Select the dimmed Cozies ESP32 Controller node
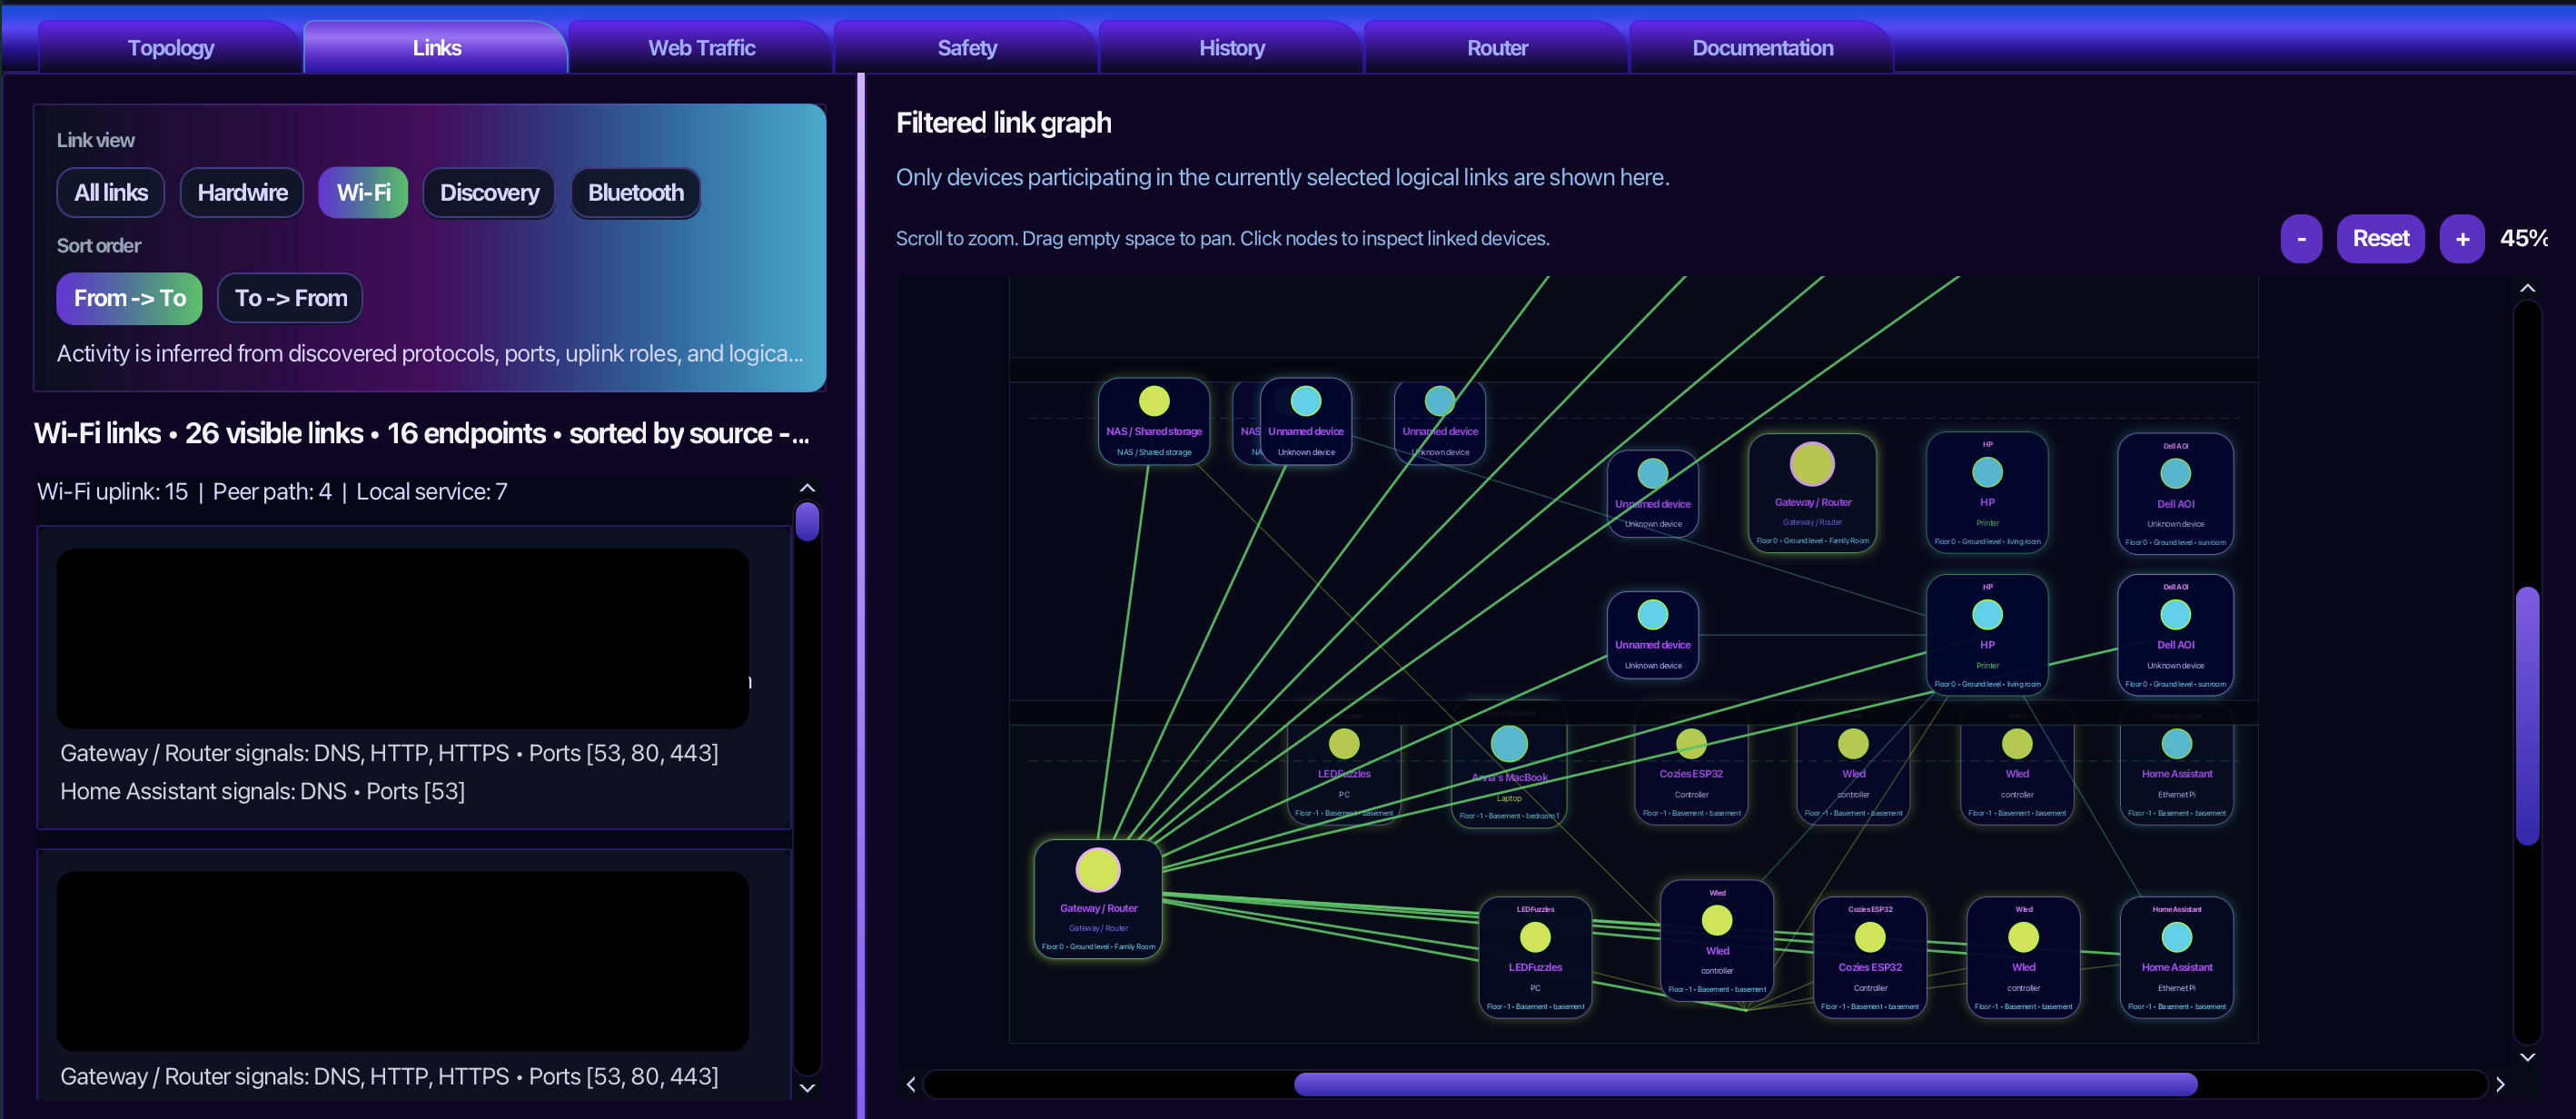The width and height of the screenshot is (2576, 1119). point(1691,765)
